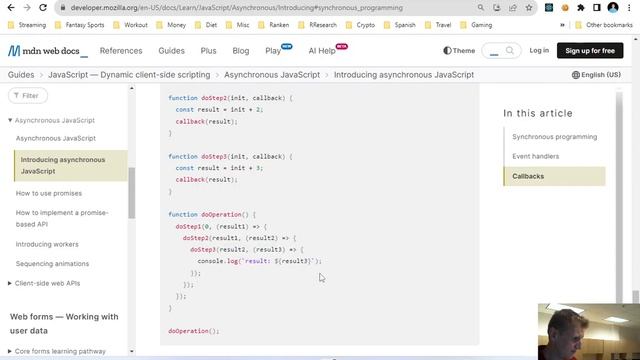Click the Log in link
This screenshot has width=640, height=360.
(539, 50)
